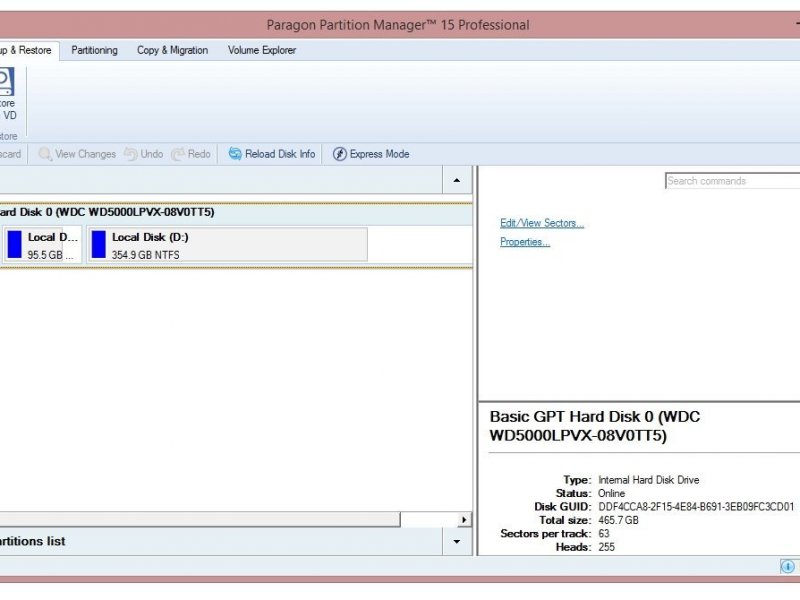Viewport: 800px width, 600px height.
Task: Click the Partitions list heading
Action: (x=33, y=541)
